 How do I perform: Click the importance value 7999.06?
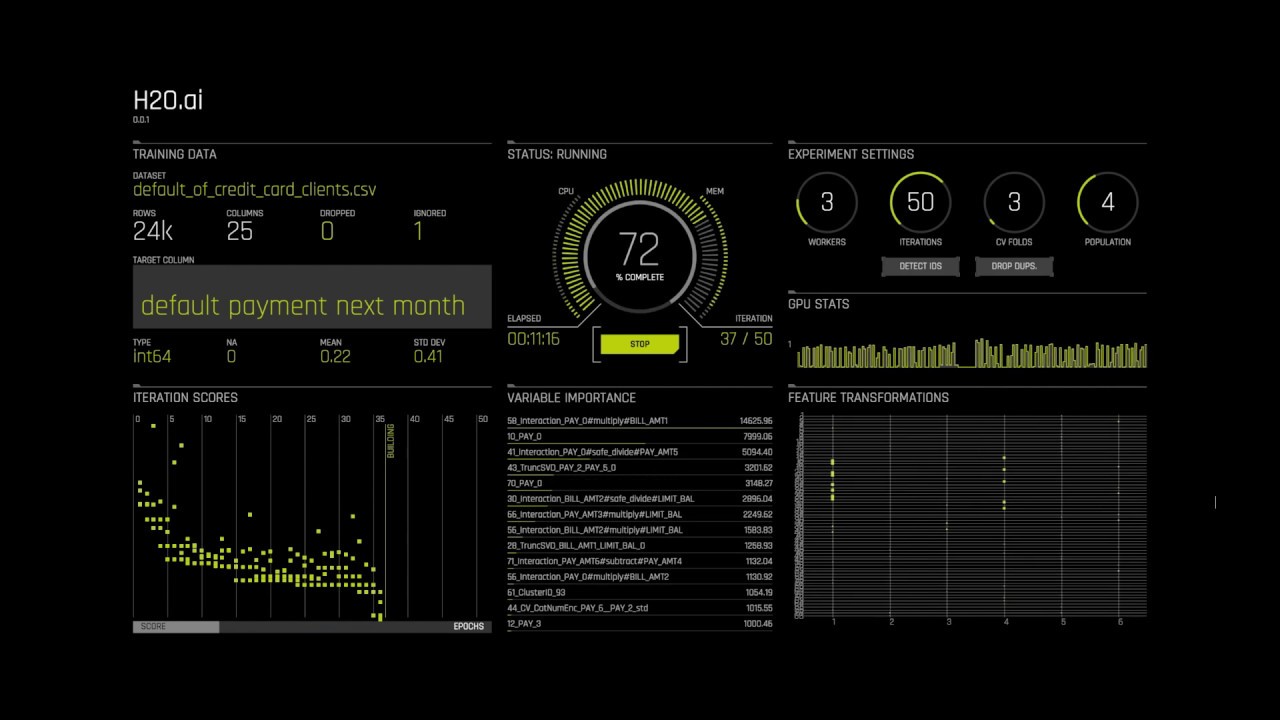coord(757,436)
